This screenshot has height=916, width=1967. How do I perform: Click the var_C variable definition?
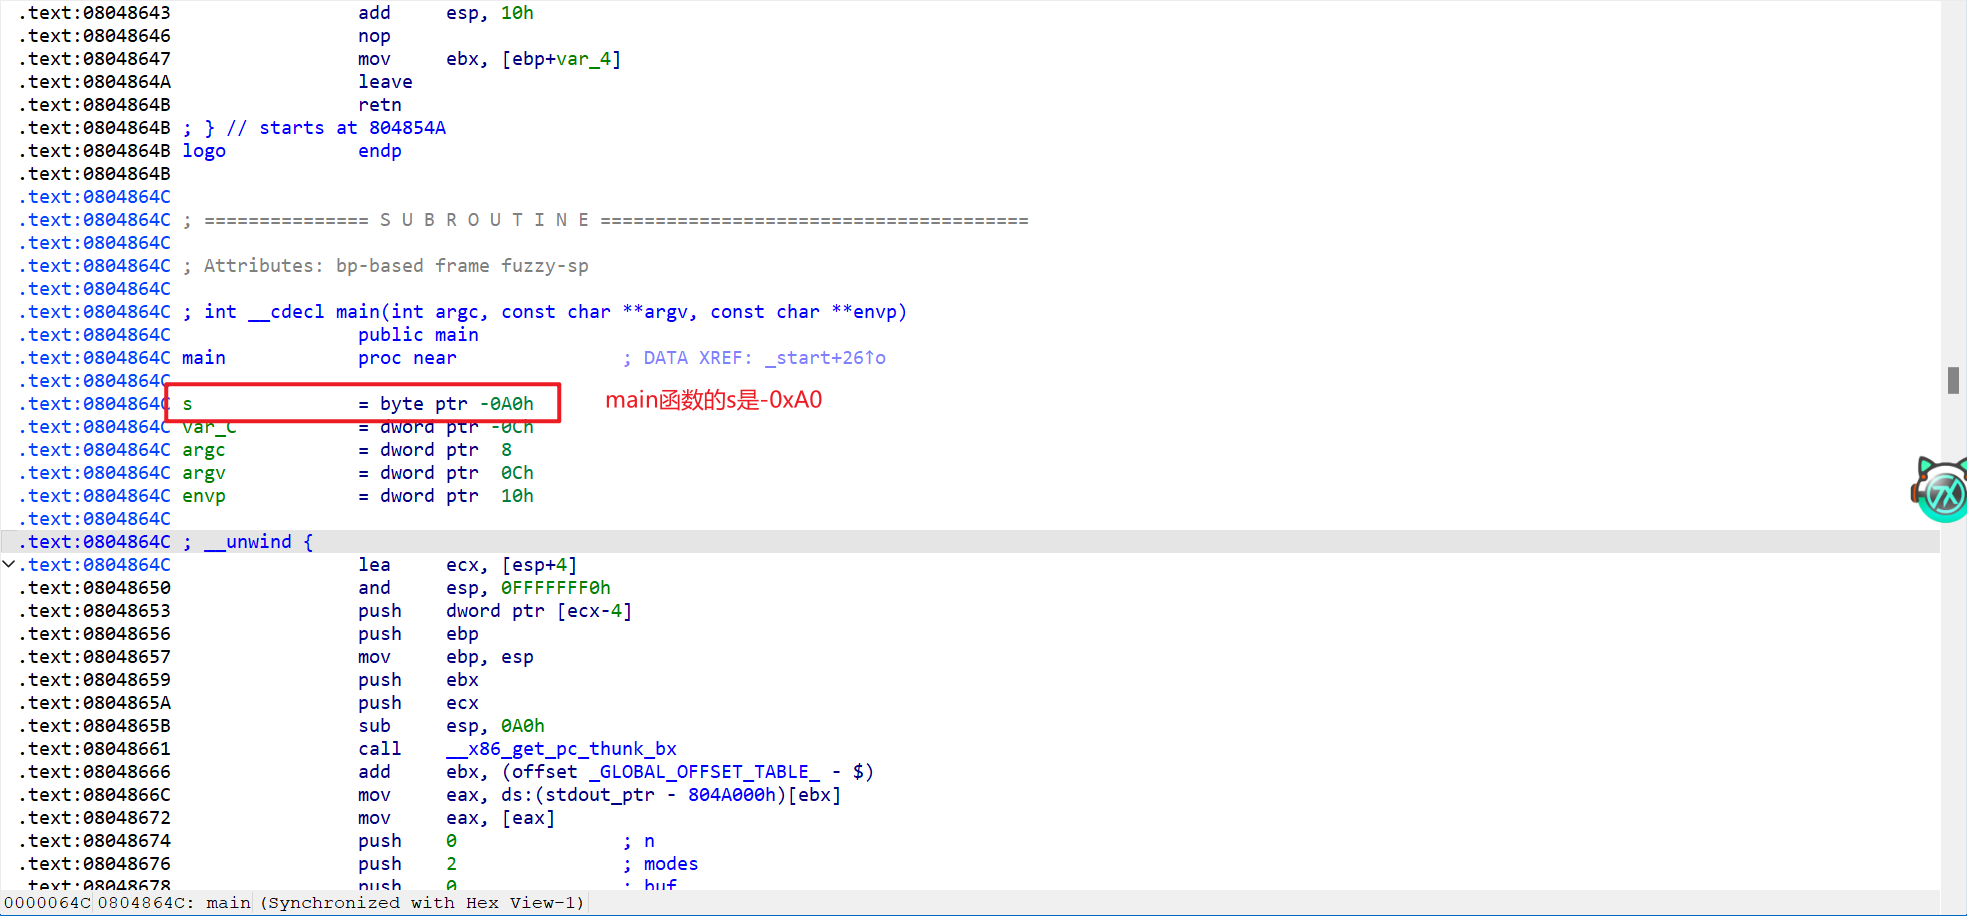pyautogui.click(x=209, y=426)
